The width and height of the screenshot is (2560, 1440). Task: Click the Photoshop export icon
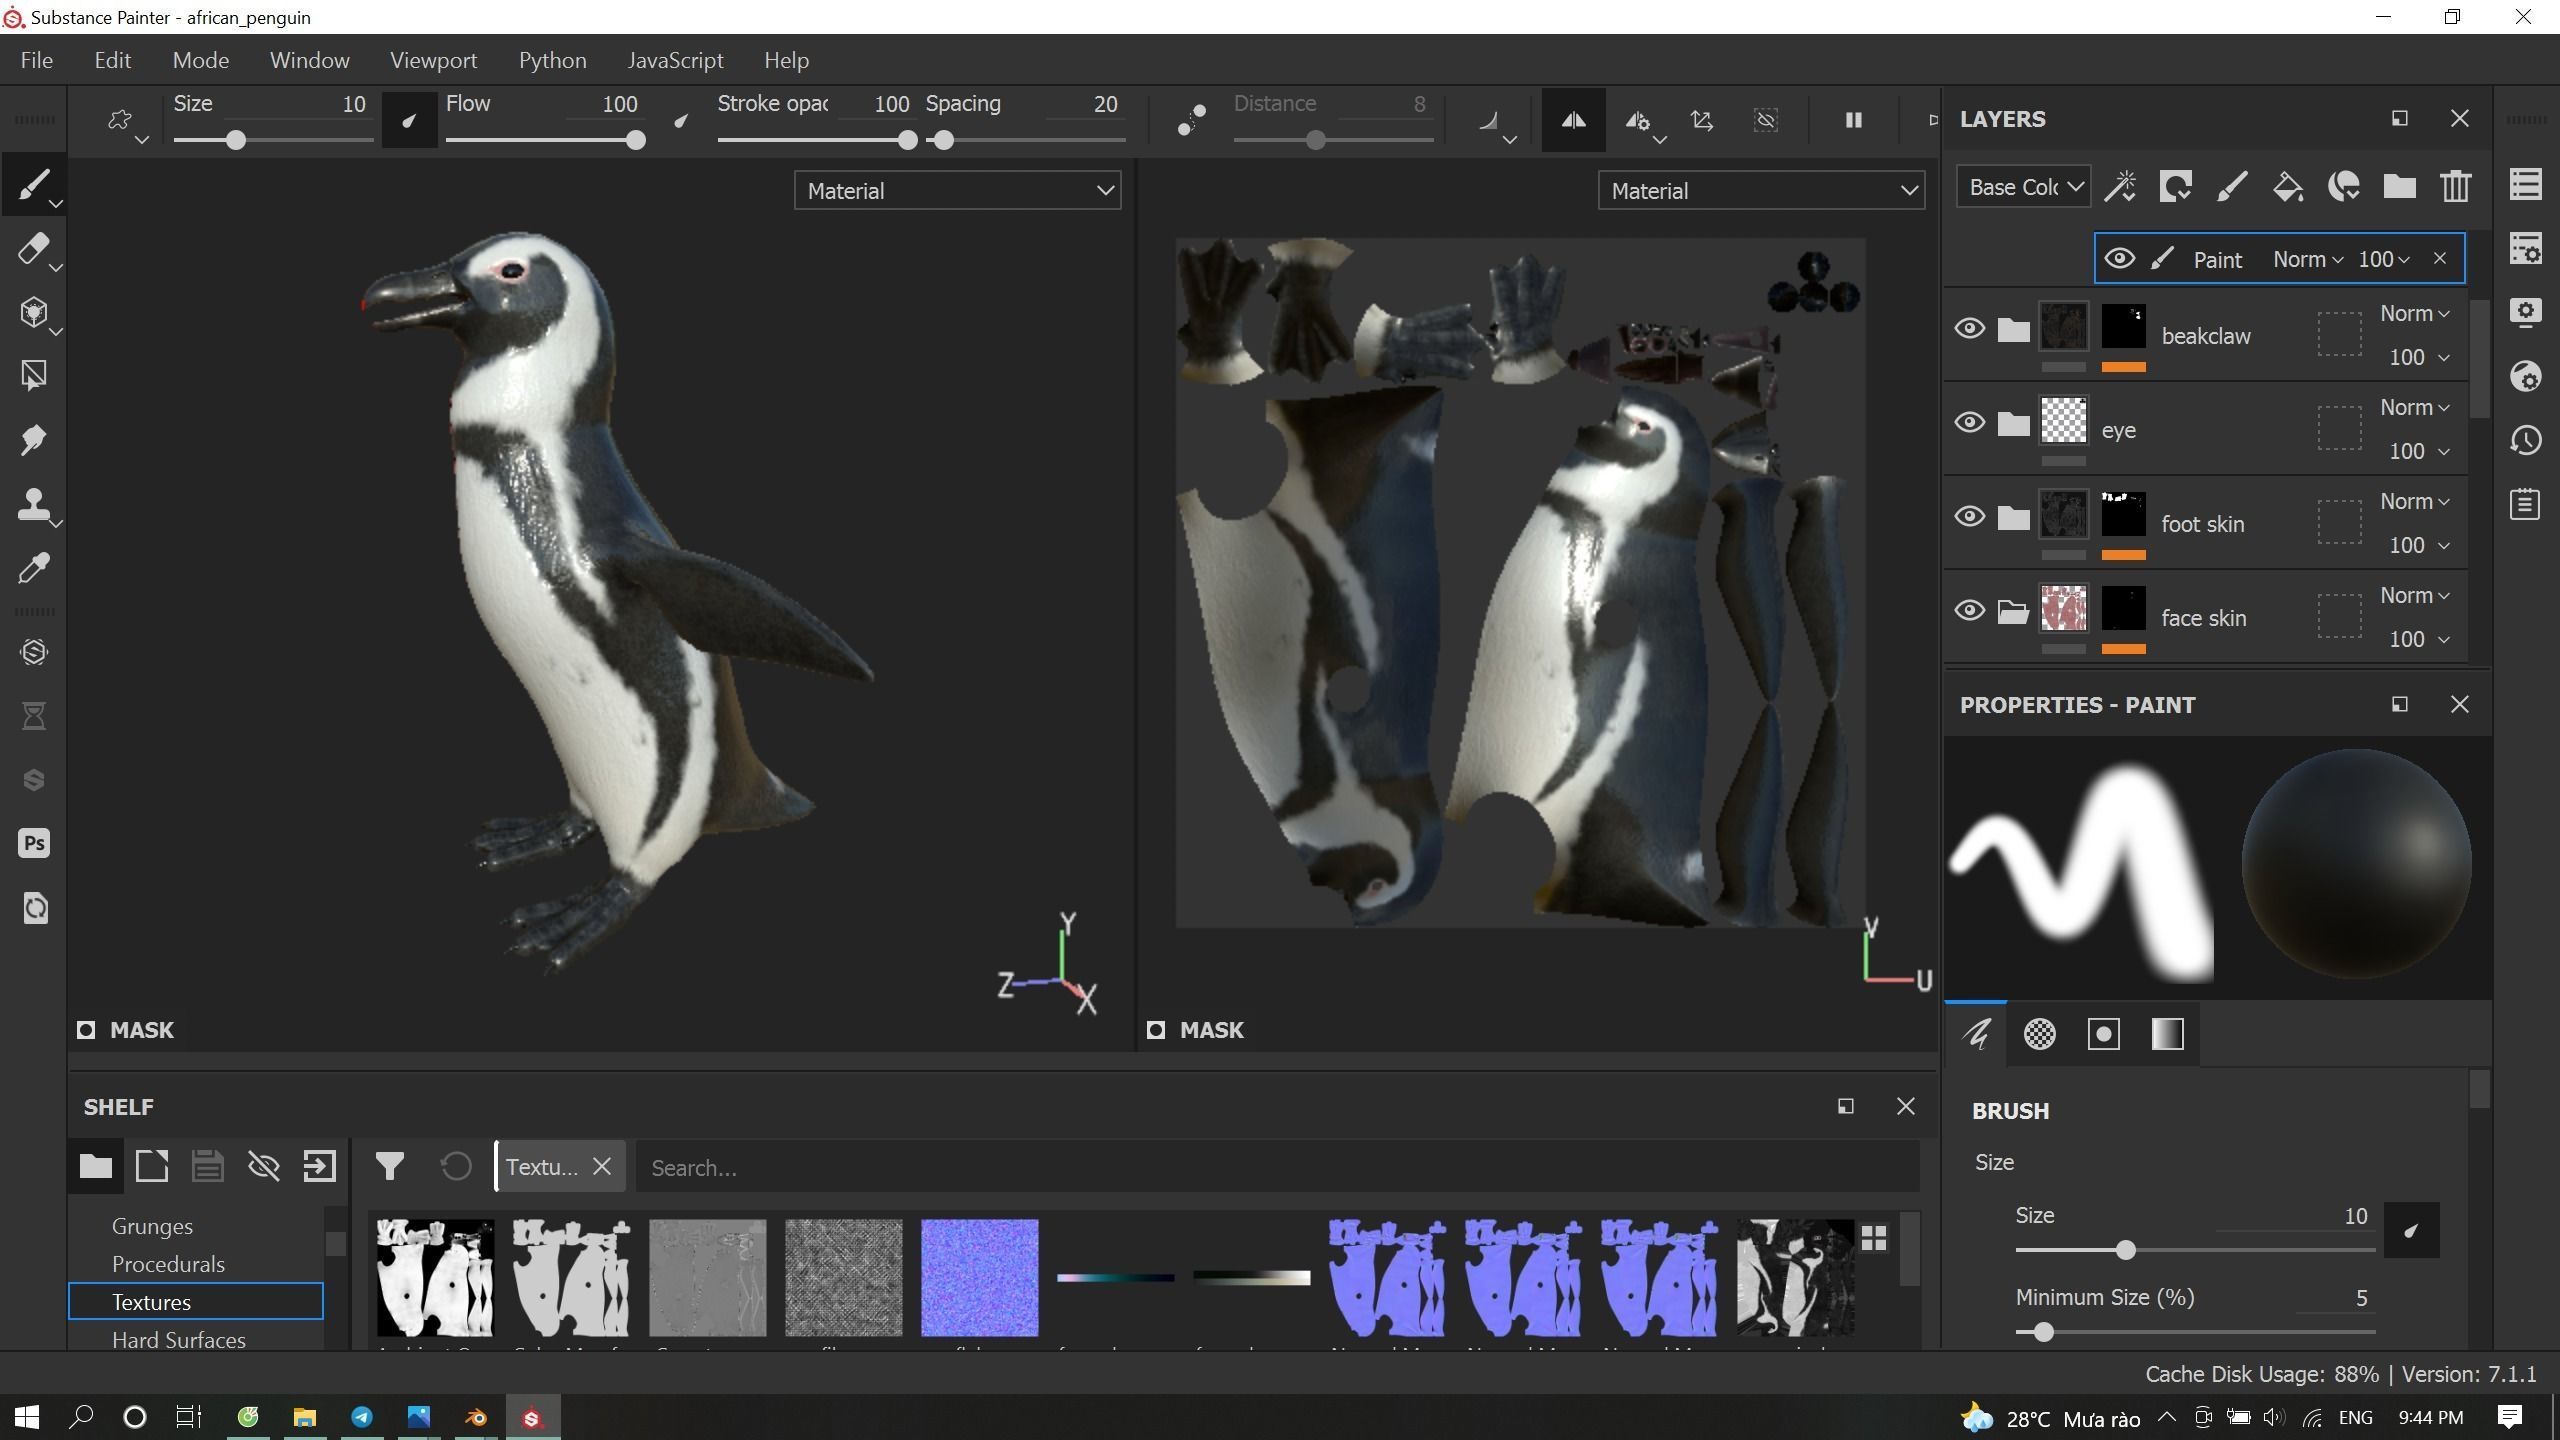pyautogui.click(x=33, y=843)
